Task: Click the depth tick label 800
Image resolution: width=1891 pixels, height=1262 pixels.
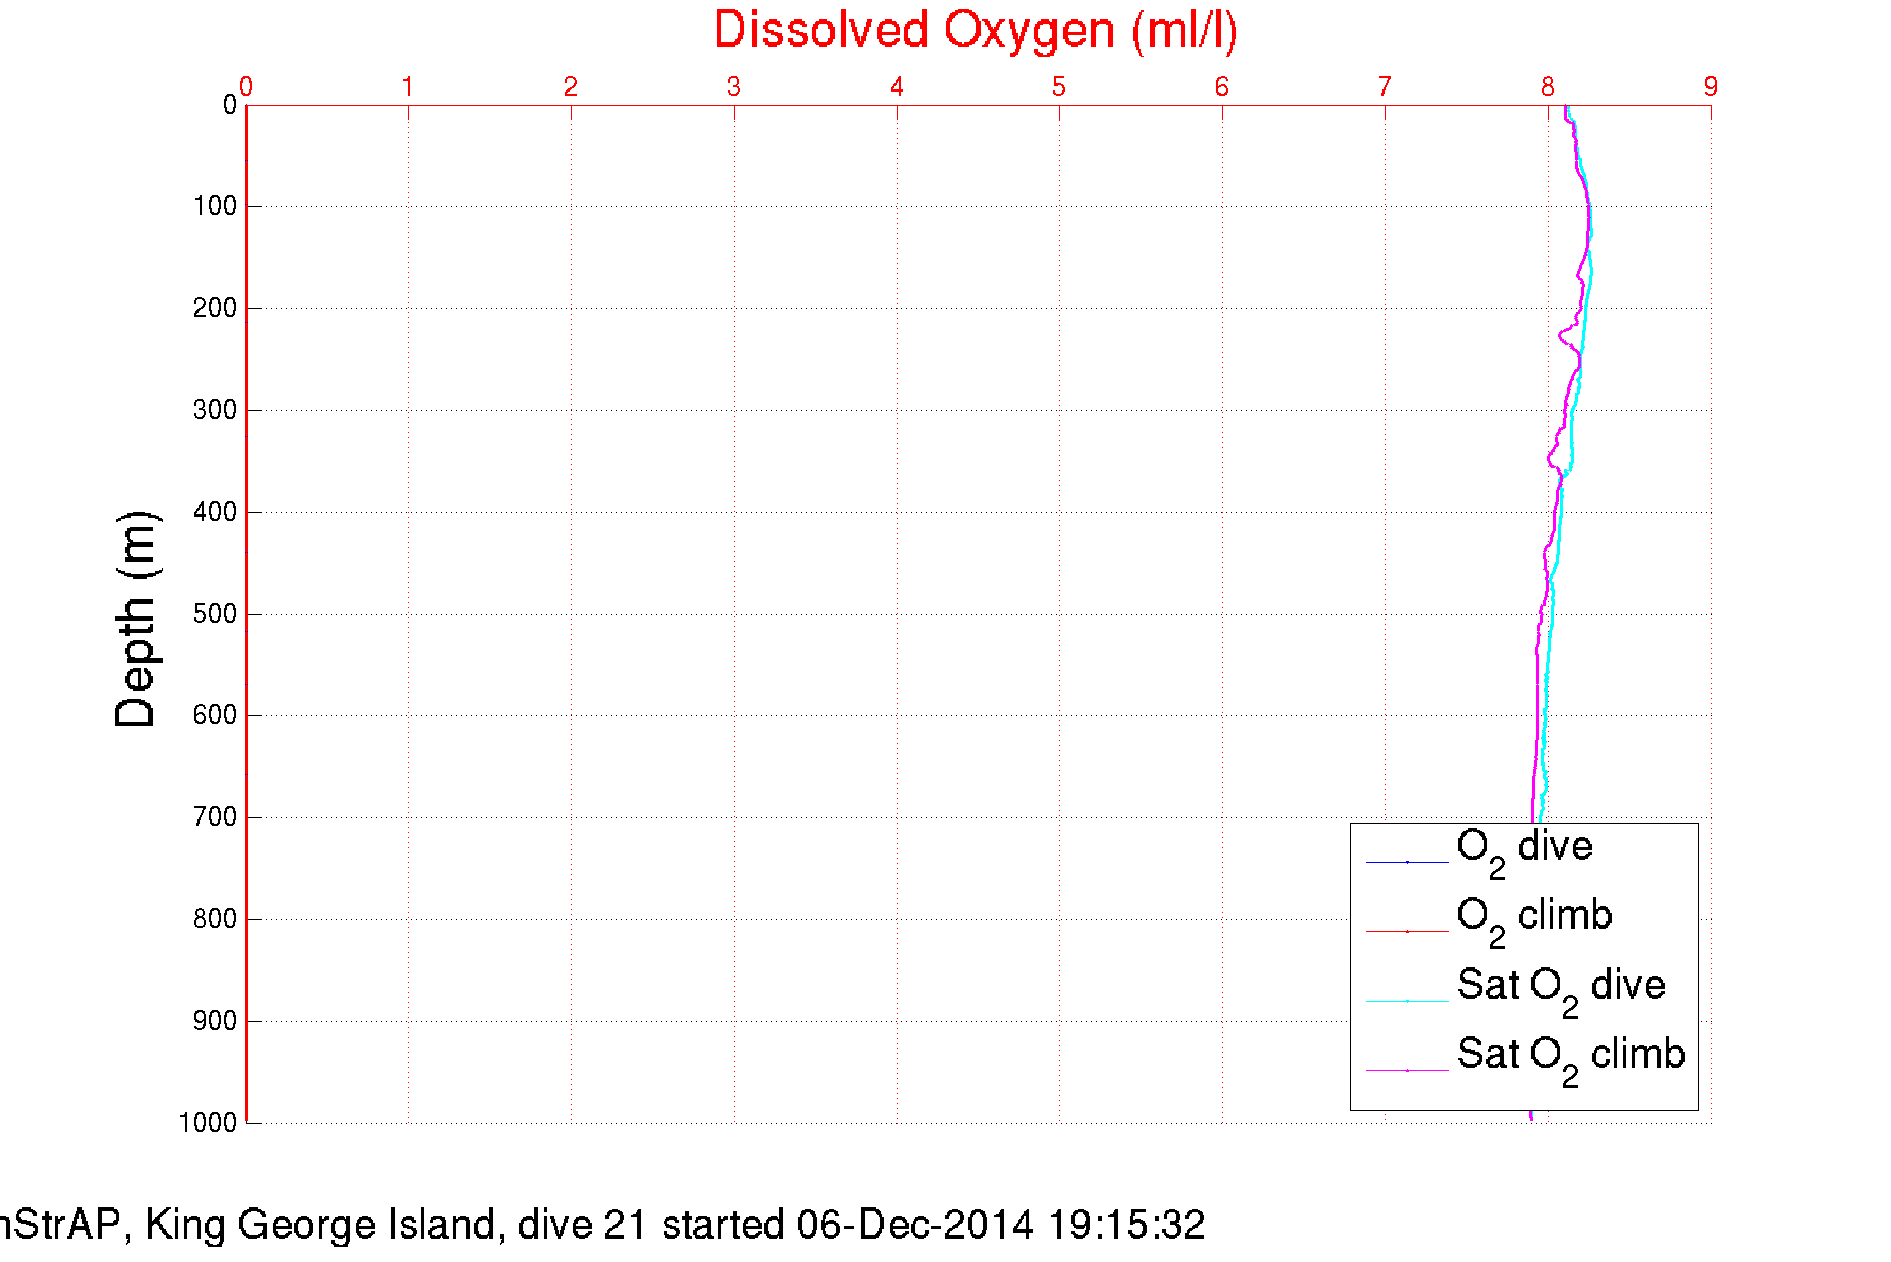Action: [x=215, y=918]
